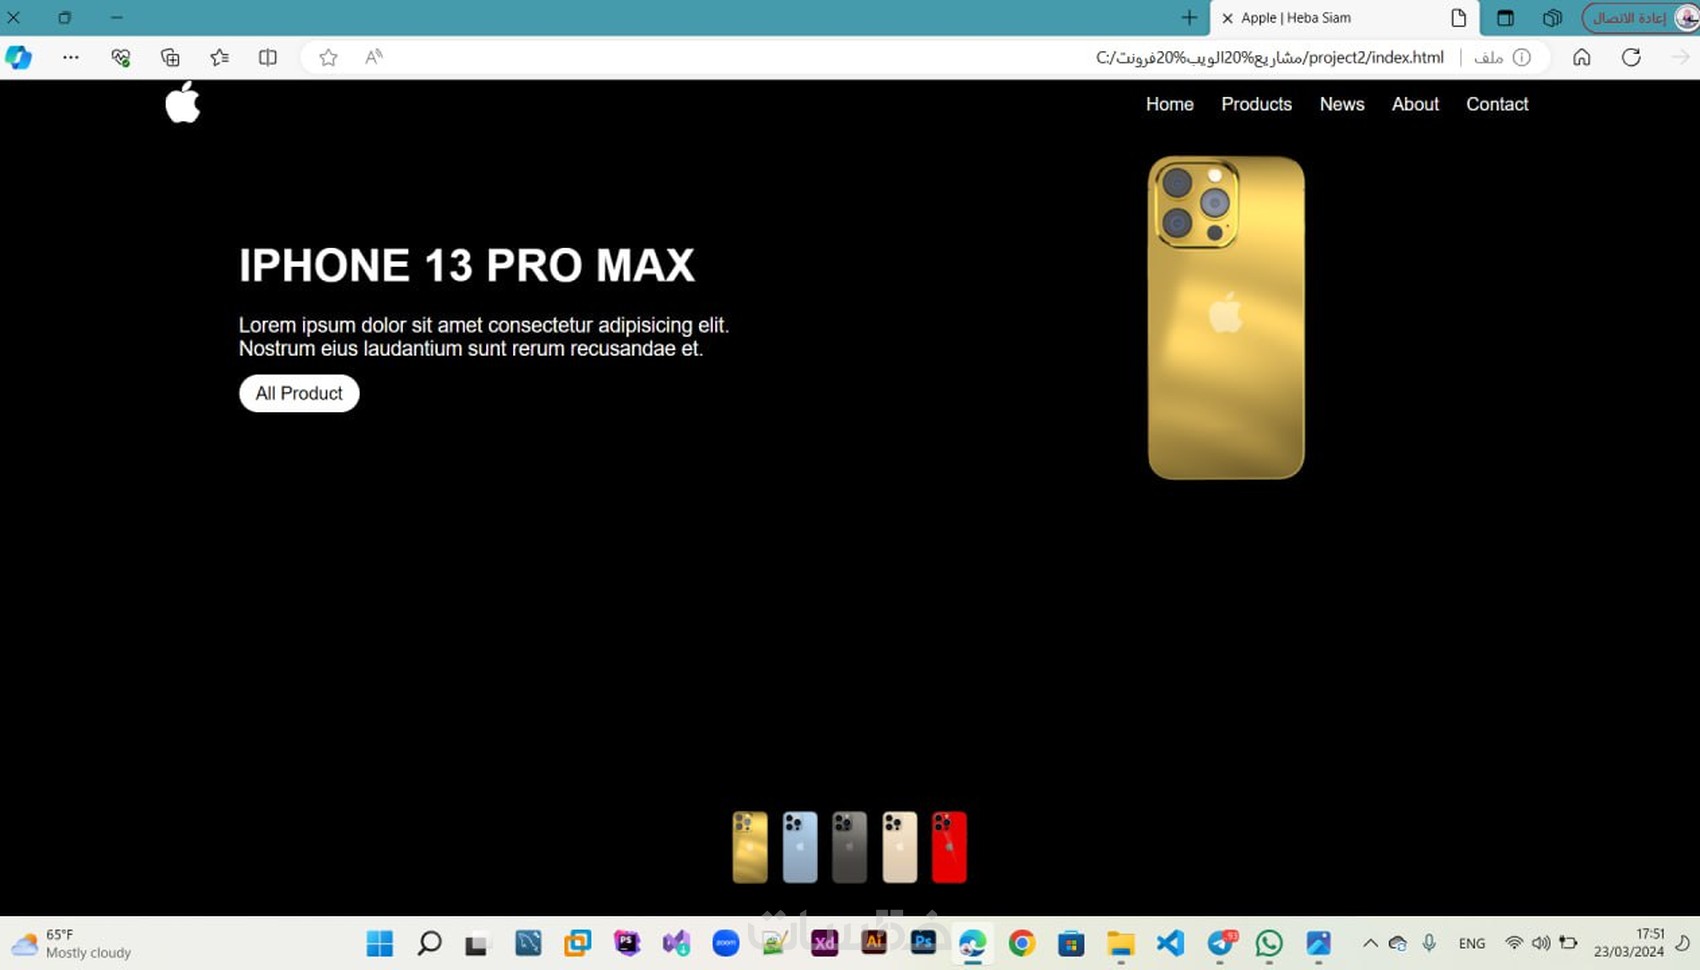Switch to Visual Studio Code on taskbar
1700x970 pixels.
[1170, 943]
